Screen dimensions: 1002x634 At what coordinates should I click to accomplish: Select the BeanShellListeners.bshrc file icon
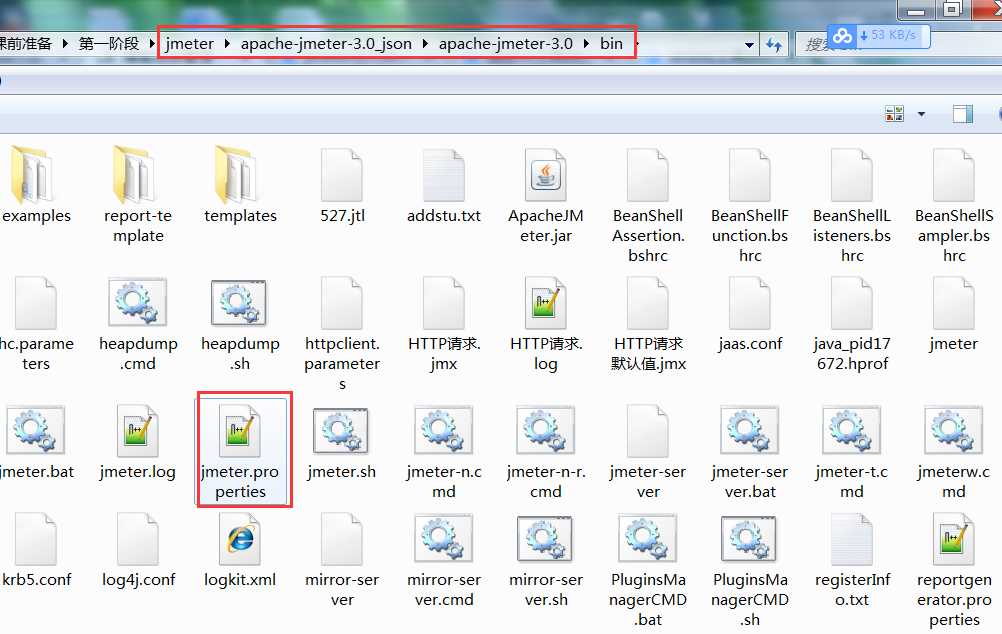click(852, 176)
